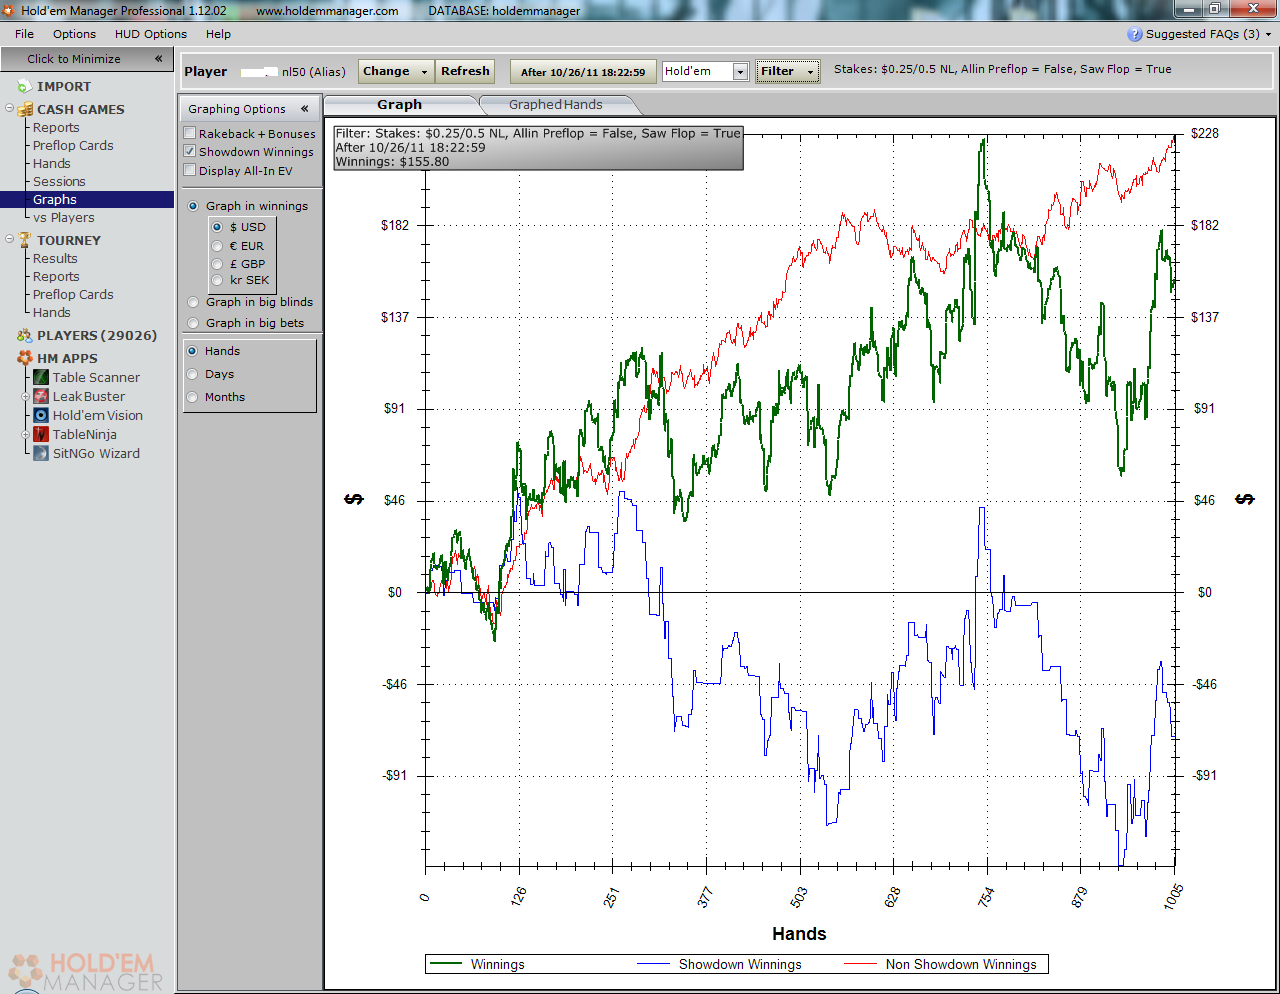Viewport: 1280px width, 994px height.
Task: Click the Cash Games coins icon
Action: pos(25,109)
